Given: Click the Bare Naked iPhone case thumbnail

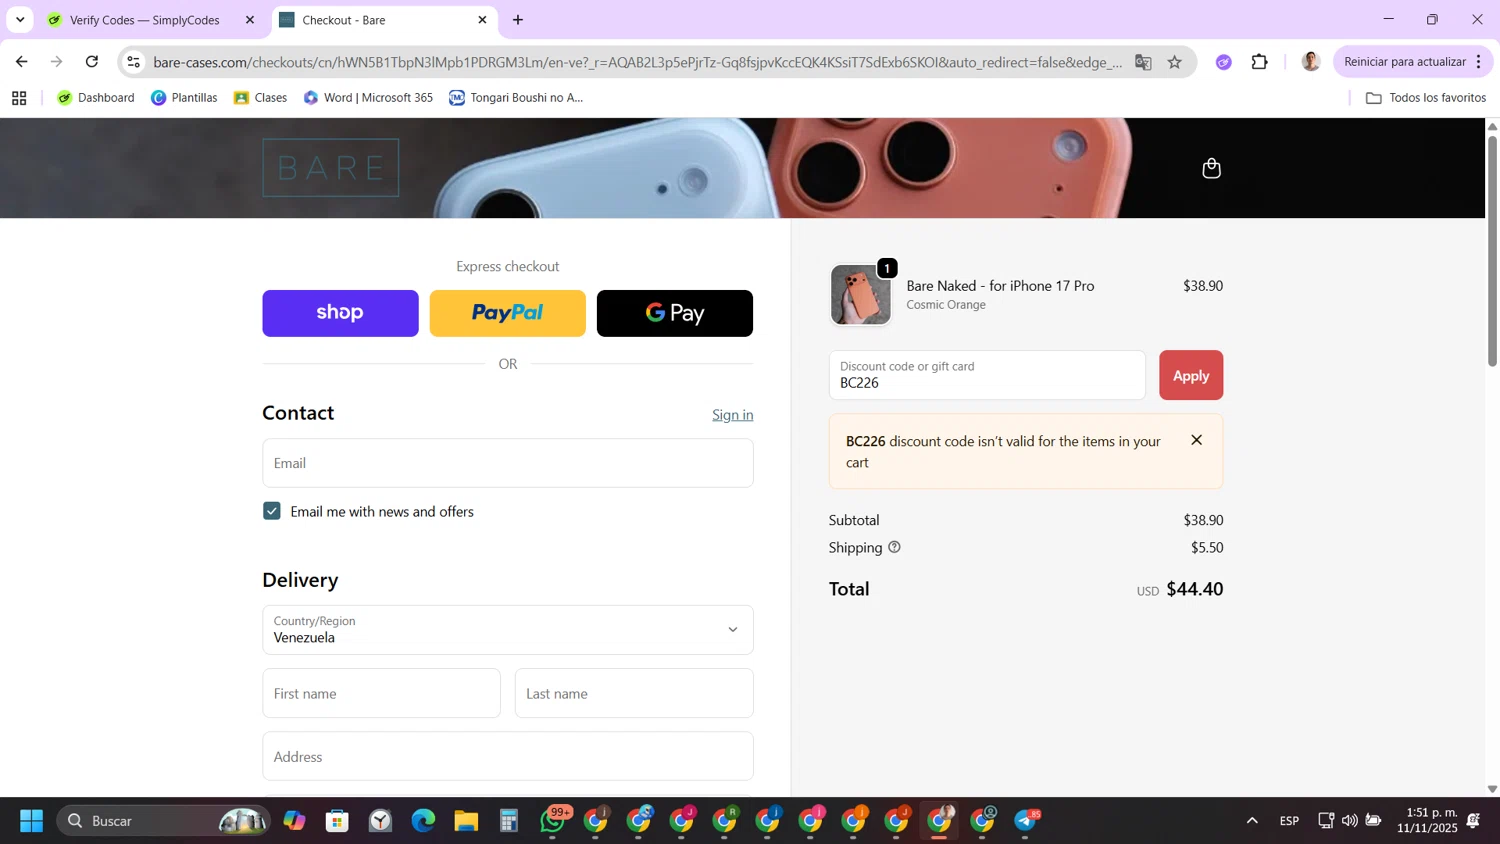Looking at the screenshot, I should click(x=861, y=295).
